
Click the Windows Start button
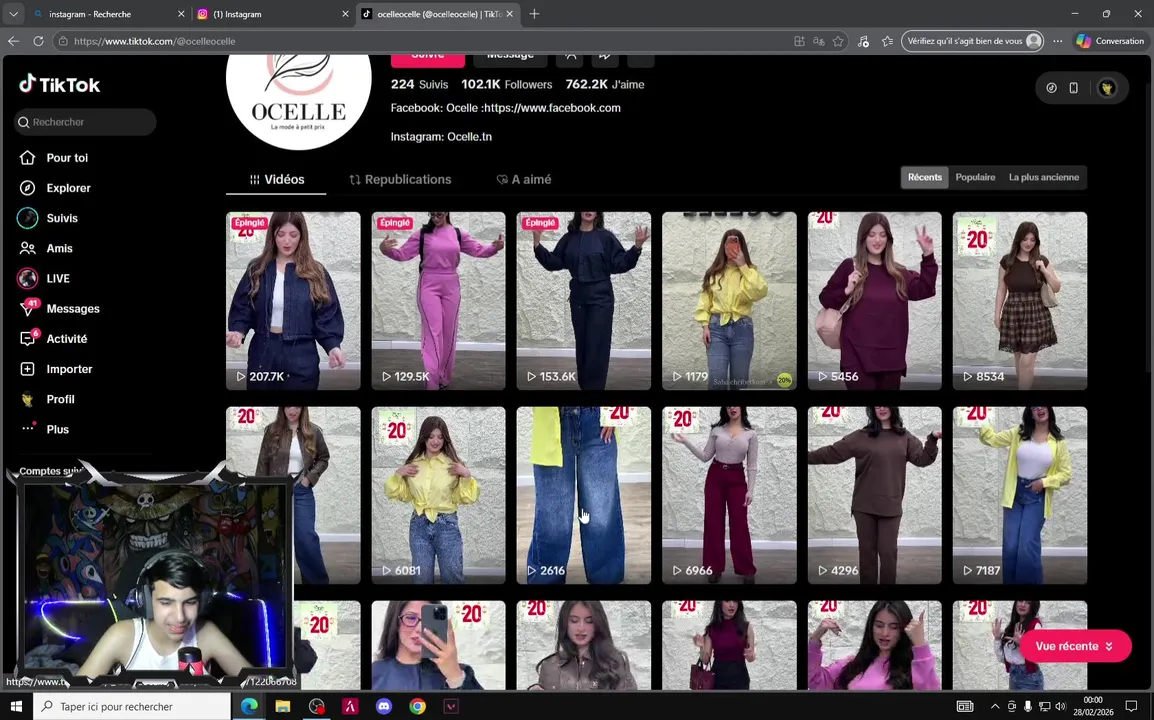(16, 706)
